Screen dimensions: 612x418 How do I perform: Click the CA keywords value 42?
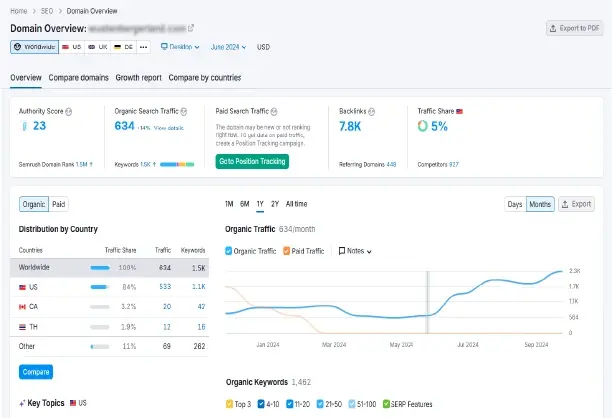[x=201, y=307]
